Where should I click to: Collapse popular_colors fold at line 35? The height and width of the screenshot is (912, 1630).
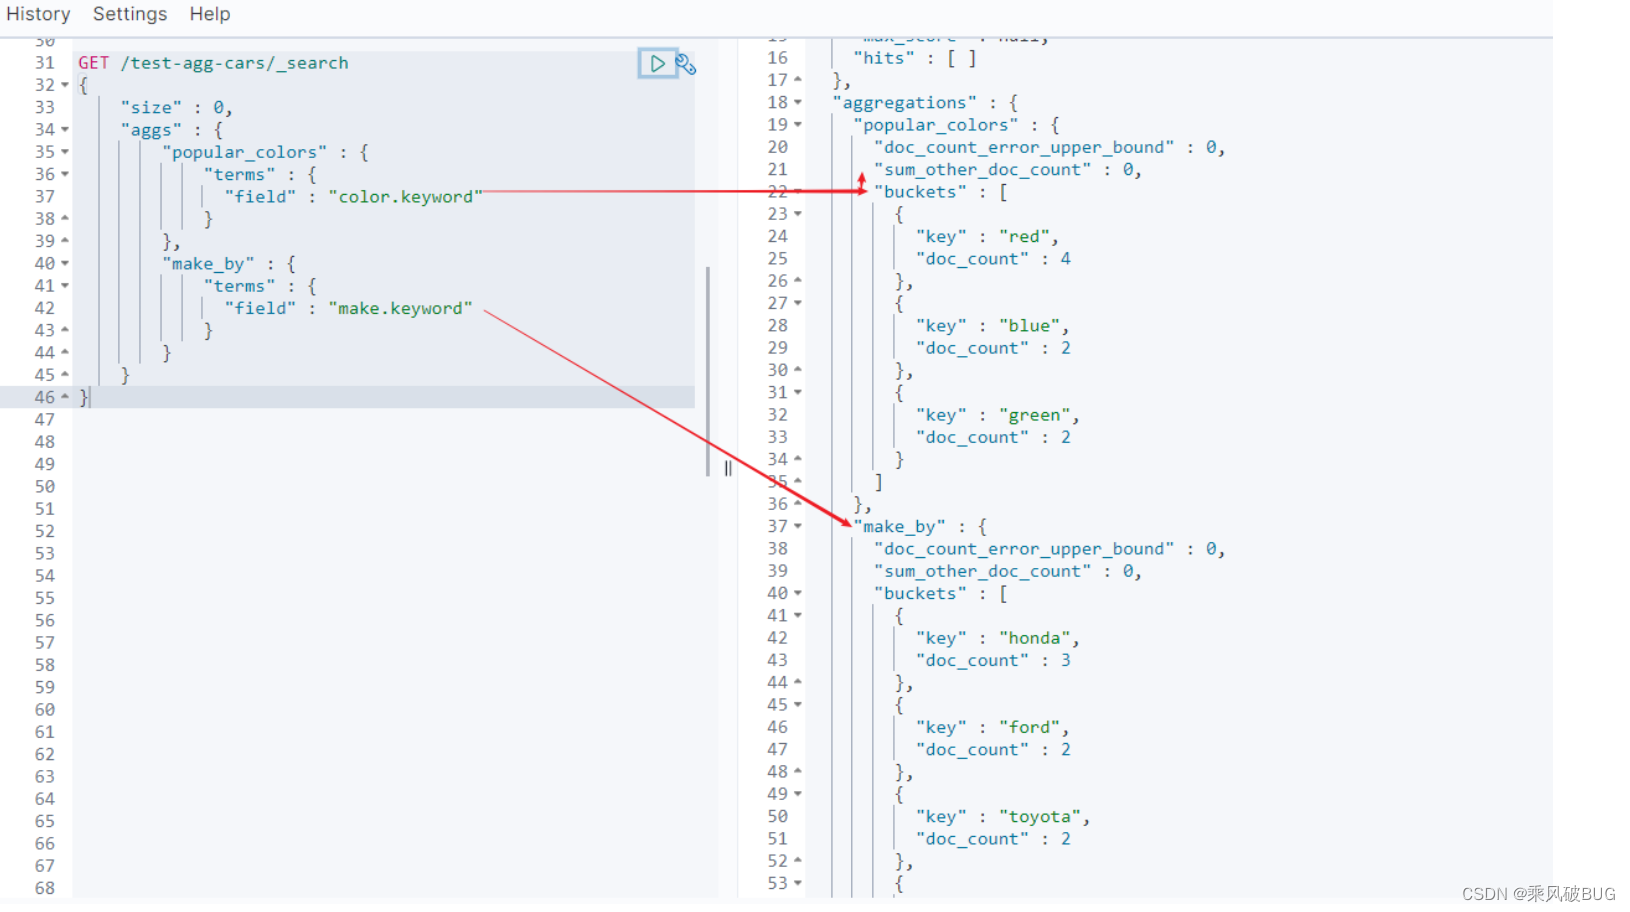click(65, 152)
